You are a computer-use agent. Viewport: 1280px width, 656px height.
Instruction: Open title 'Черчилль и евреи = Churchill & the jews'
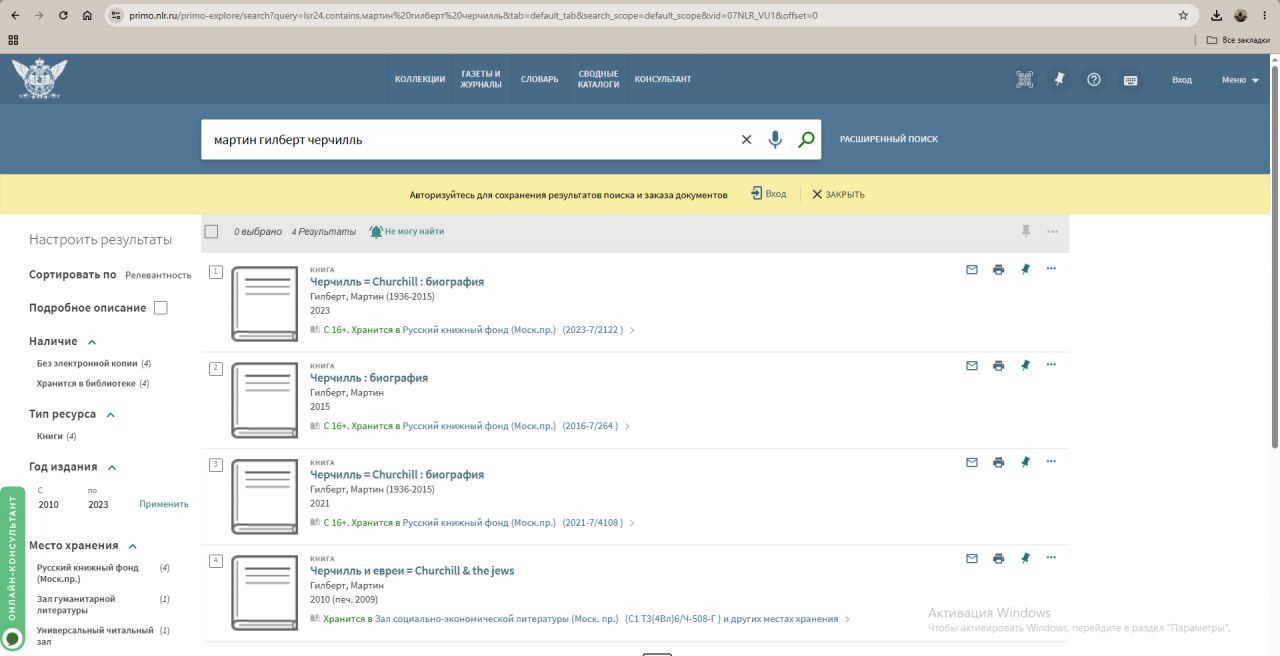point(412,571)
